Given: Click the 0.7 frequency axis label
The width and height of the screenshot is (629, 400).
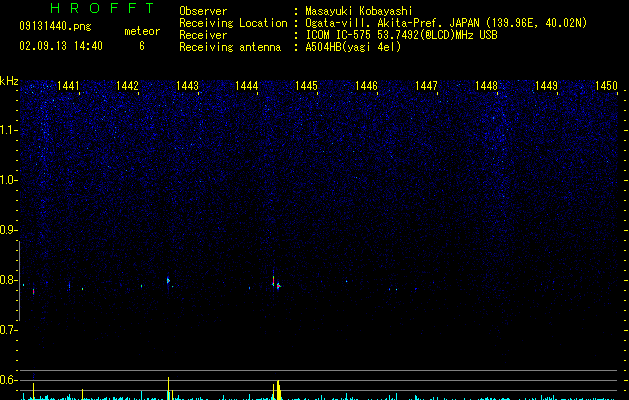Looking at the screenshot, I should click(8, 330).
